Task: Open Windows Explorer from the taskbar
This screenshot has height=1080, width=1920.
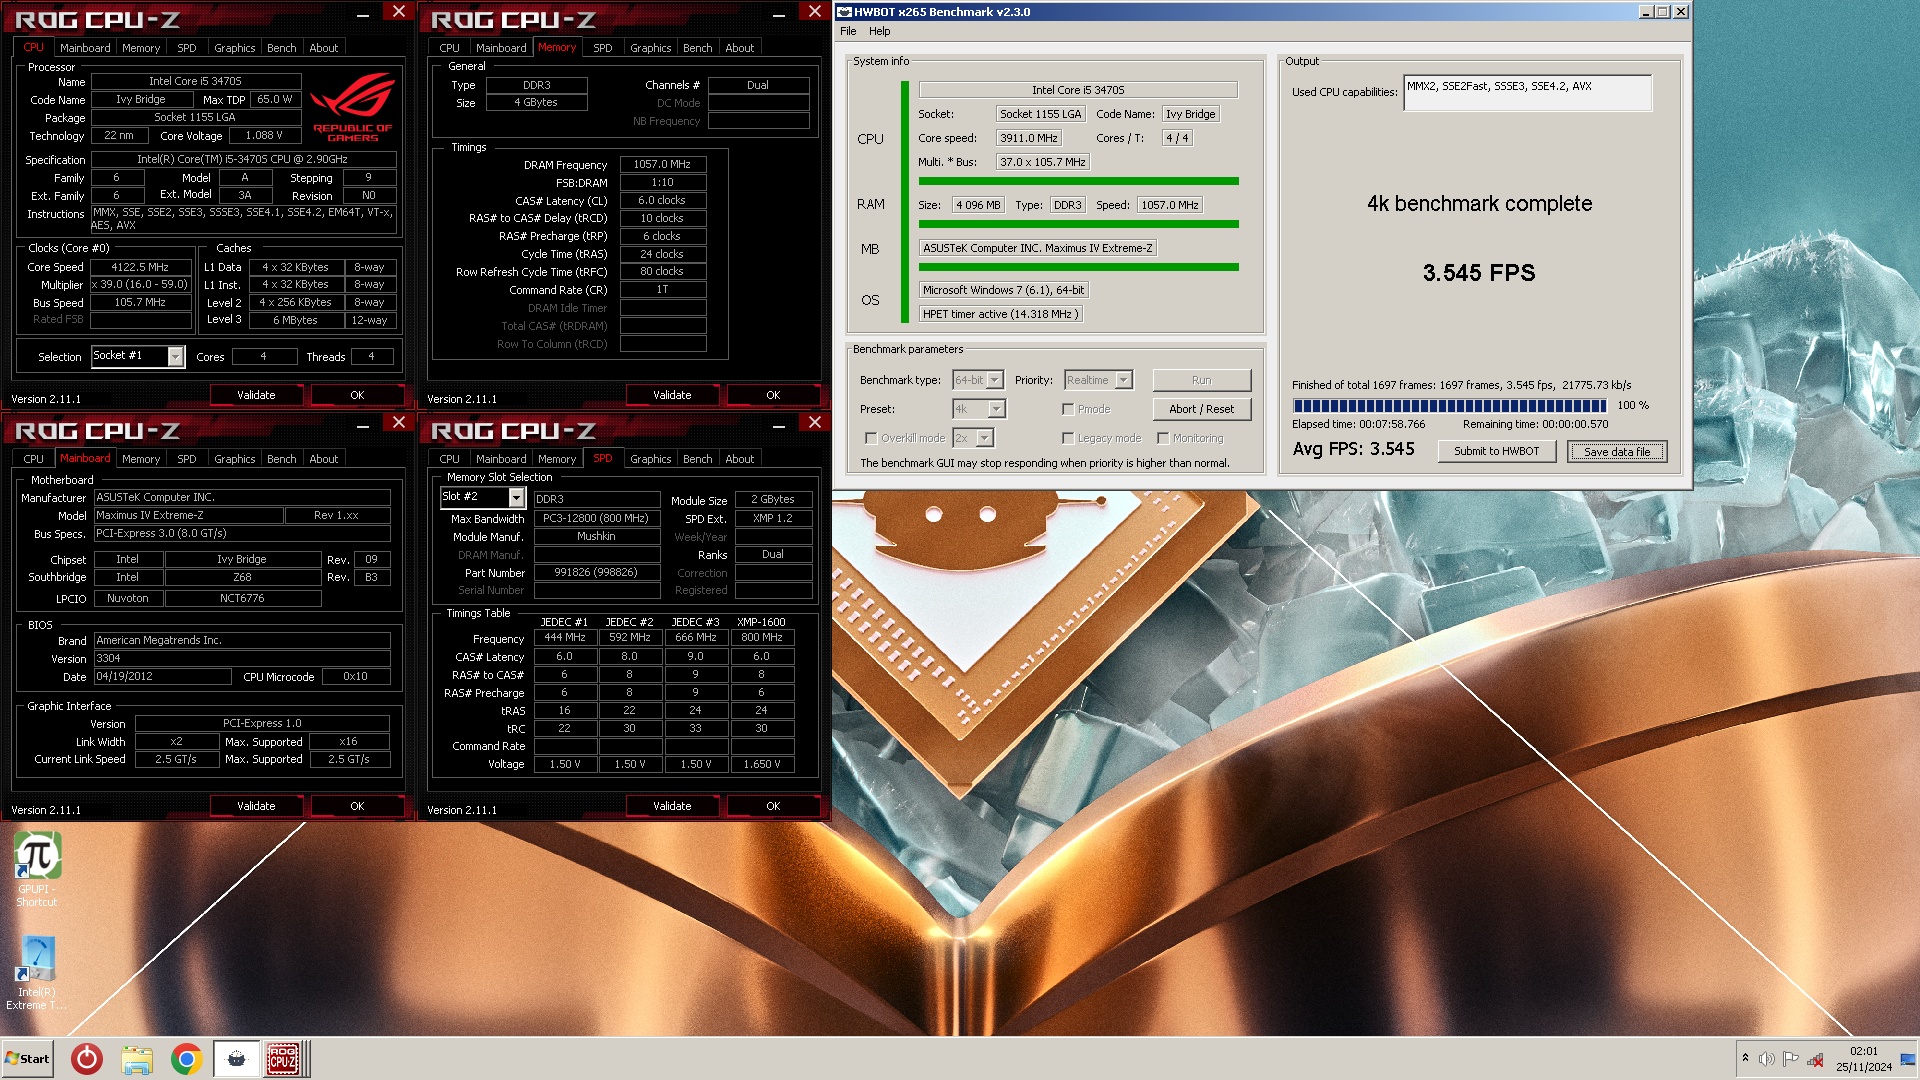Action: click(137, 1059)
